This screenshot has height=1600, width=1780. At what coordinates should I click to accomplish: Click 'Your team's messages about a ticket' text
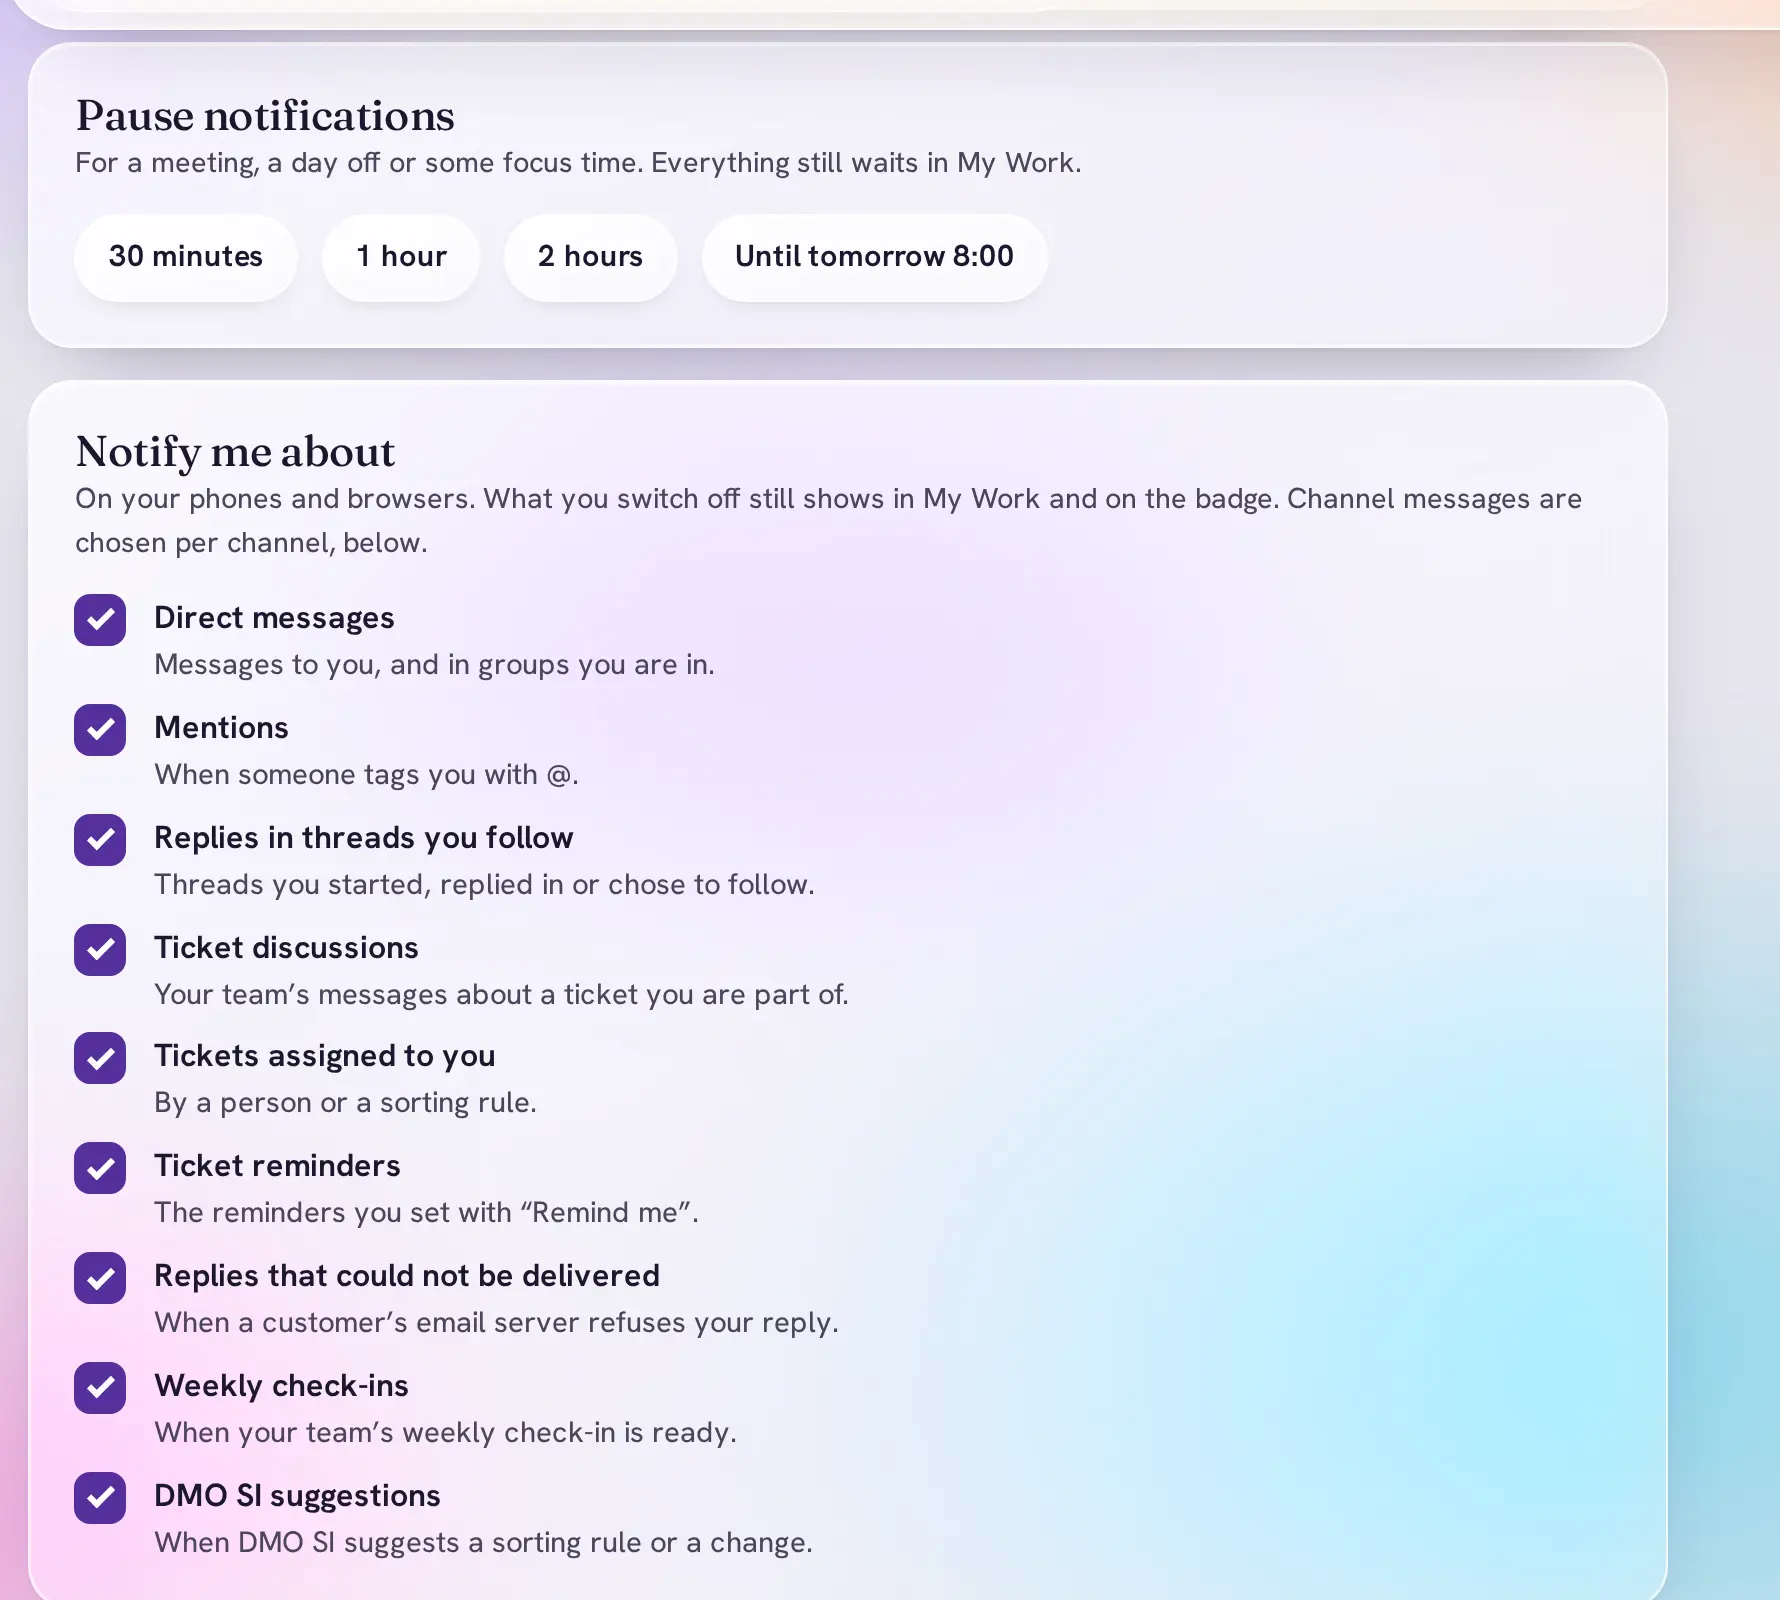501,995
